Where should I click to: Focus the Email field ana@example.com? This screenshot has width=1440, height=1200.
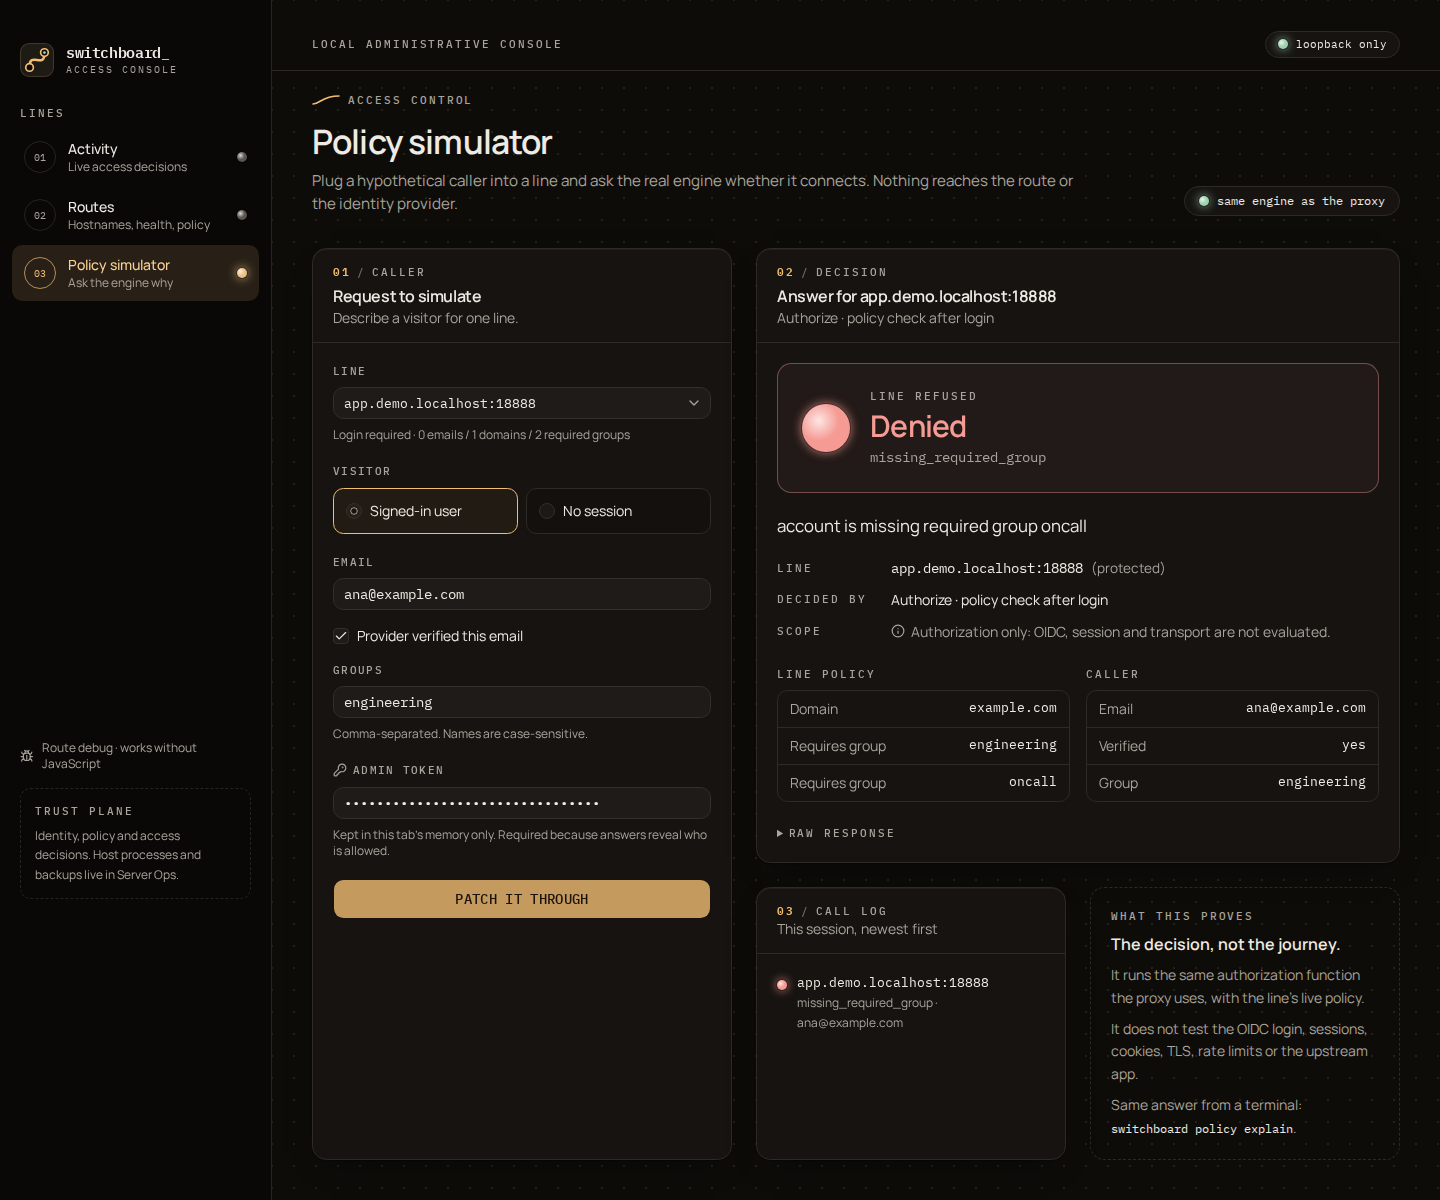pos(522,594)
